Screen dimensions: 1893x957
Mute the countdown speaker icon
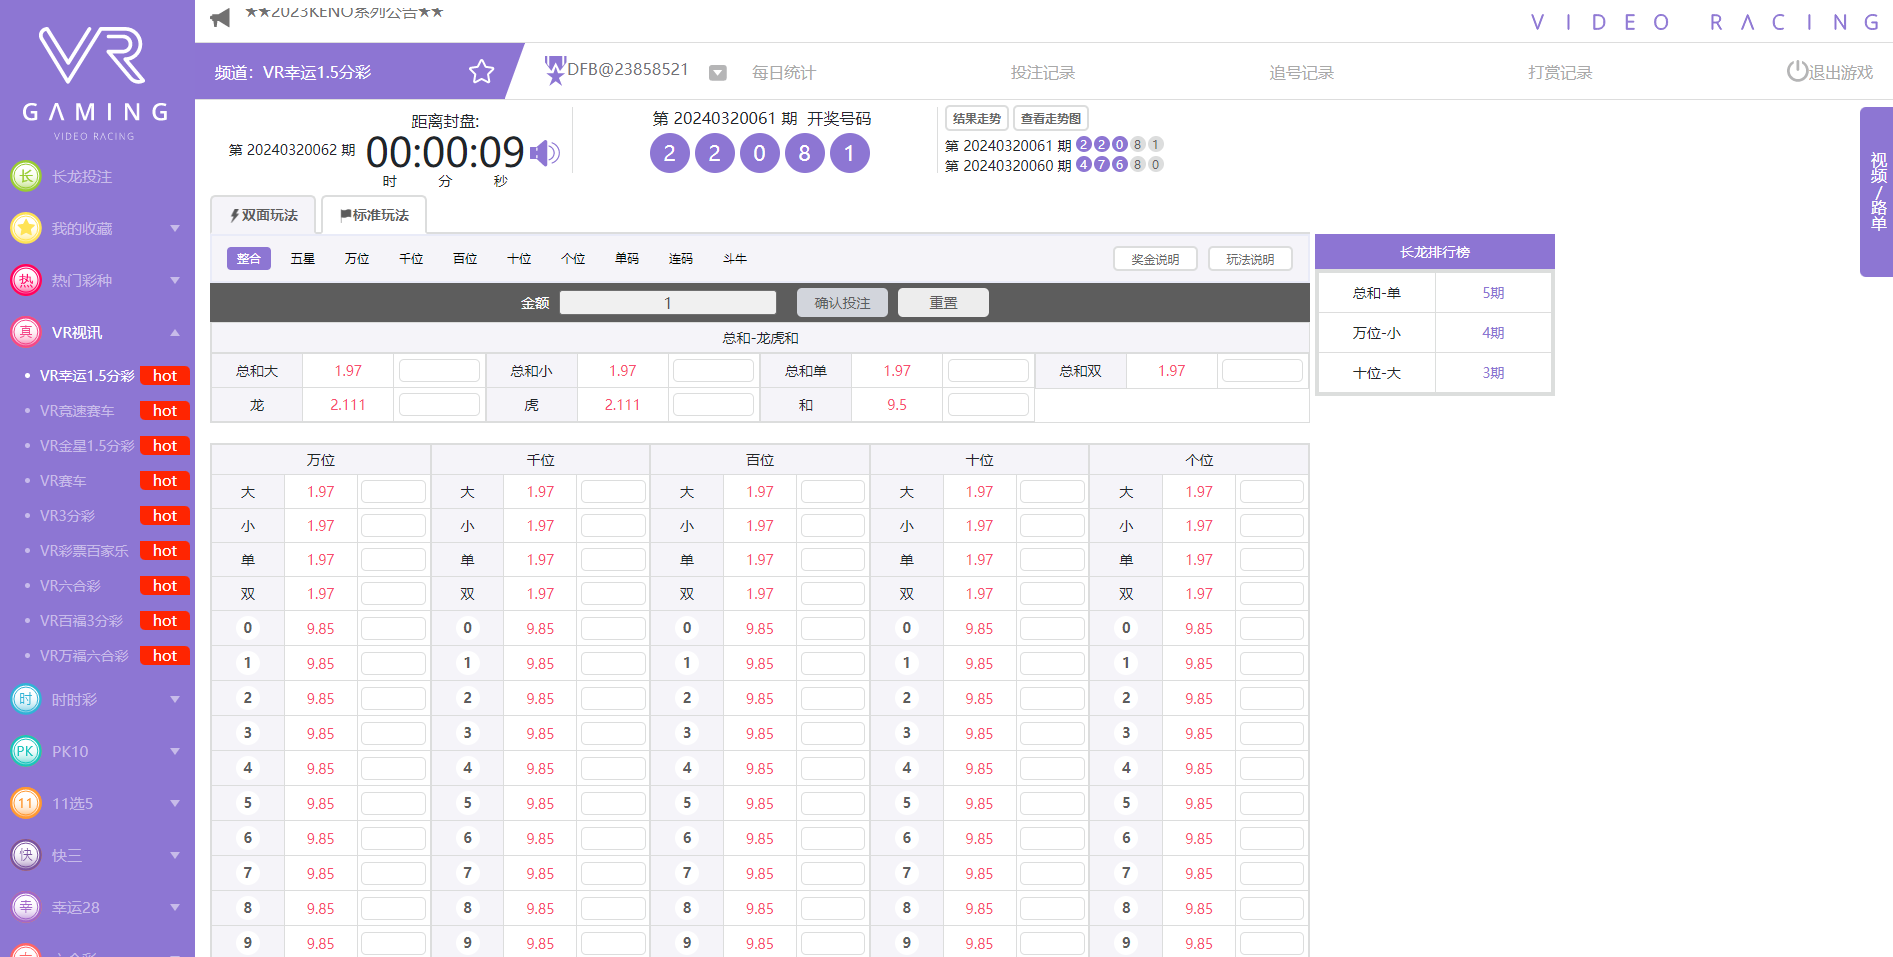pyautogui.click(x=543, y=153)
